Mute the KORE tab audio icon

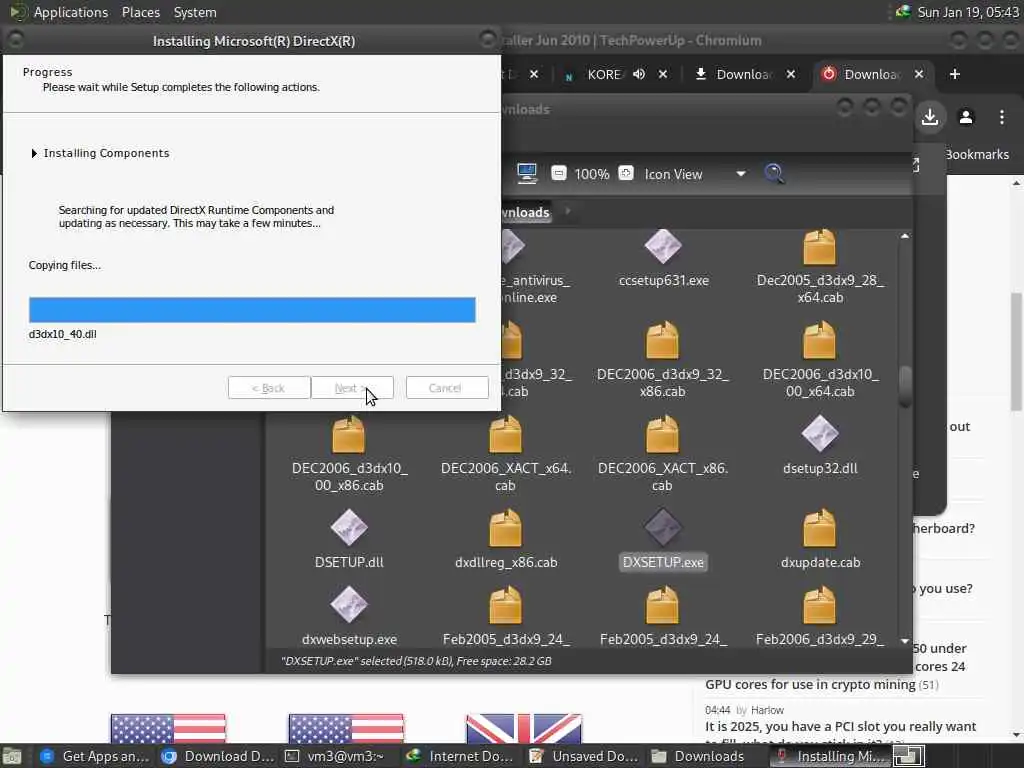[x=639, y=74]
